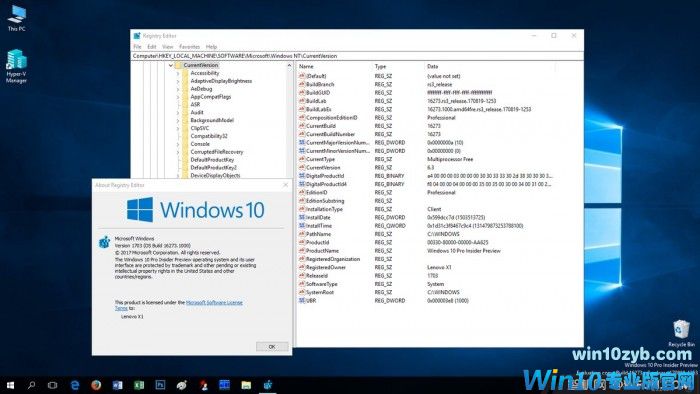
Task: Launch Microsoft Edge from the taskbar
Action: 75,385
